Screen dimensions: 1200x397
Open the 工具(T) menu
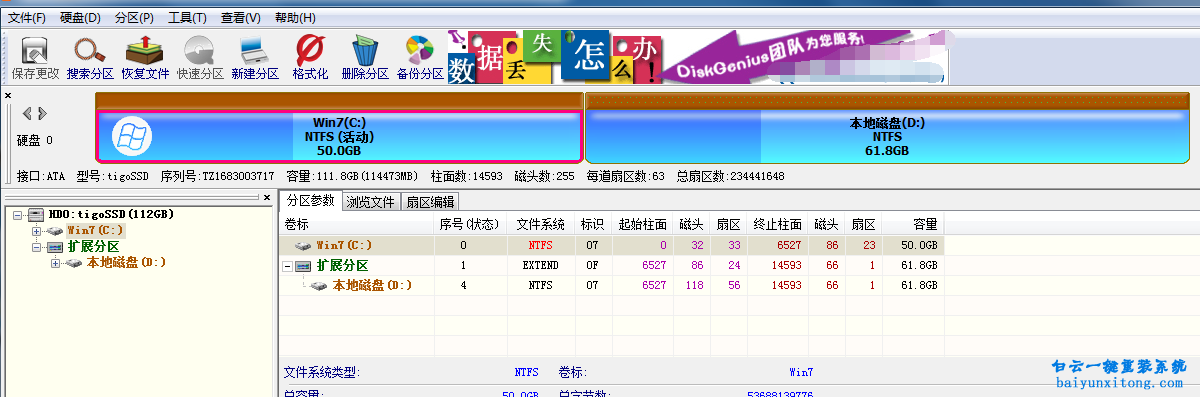(187, 18)
